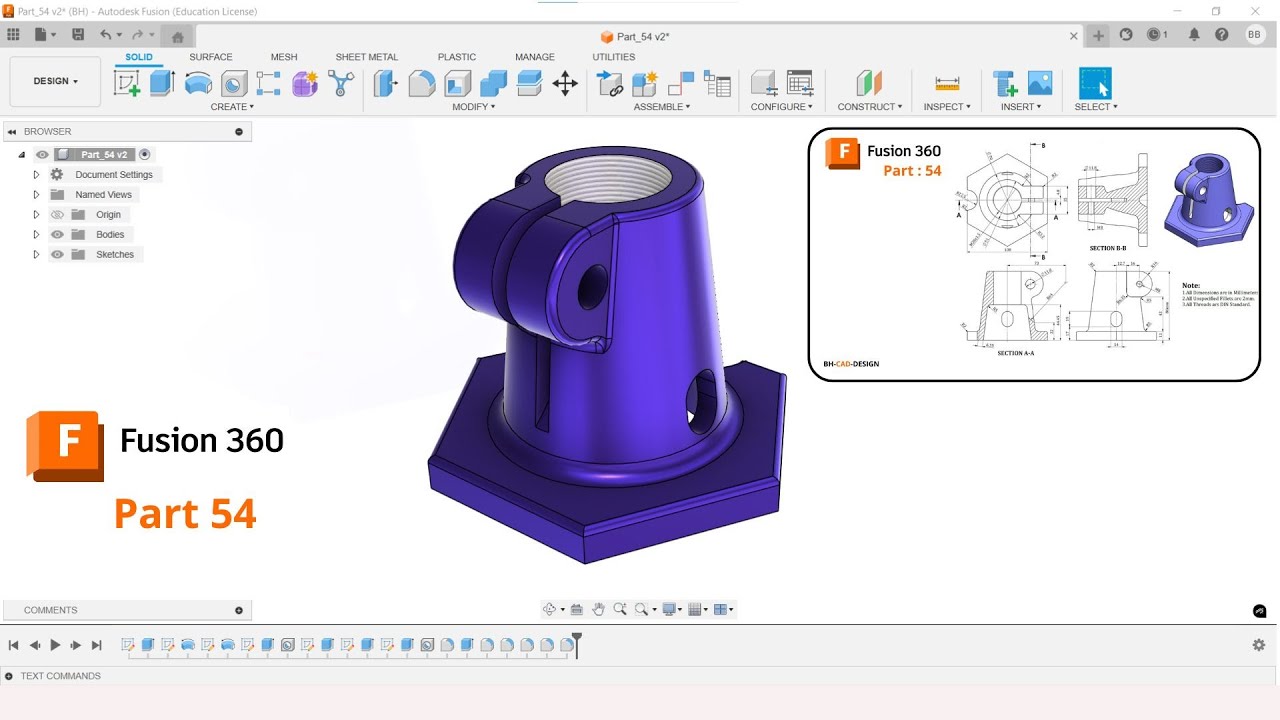Expand the Named Views tree node

pyautogui.click(x=36, y=195)
